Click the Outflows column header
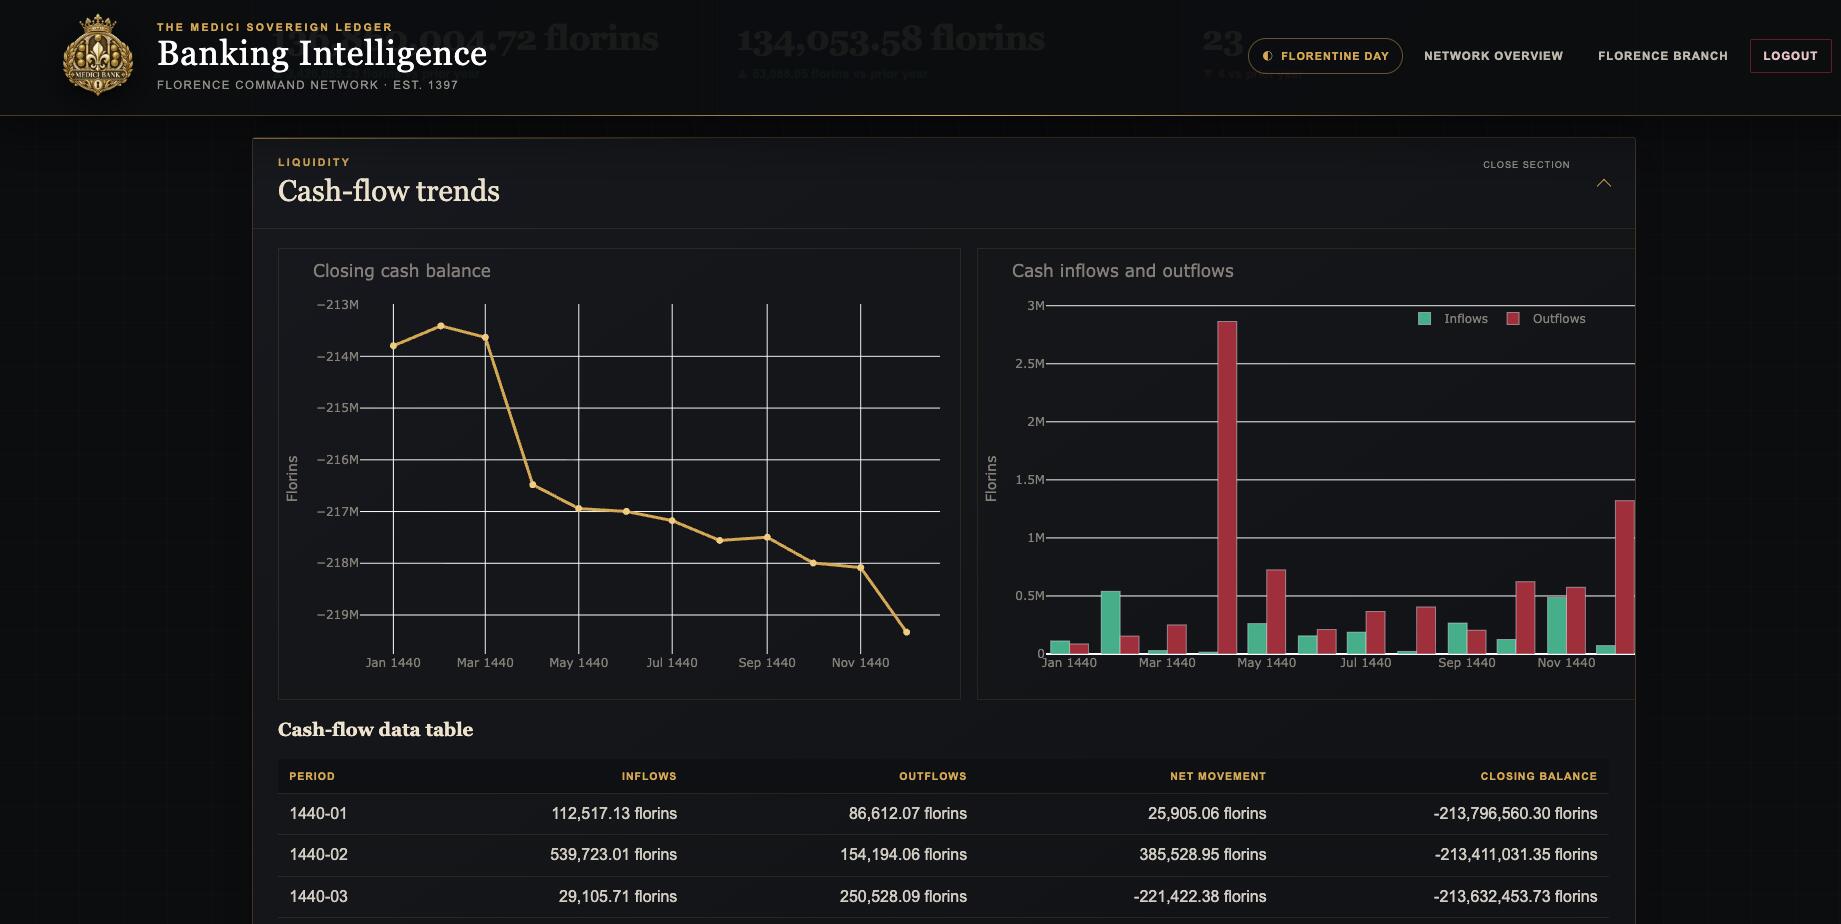 (933, 776)
